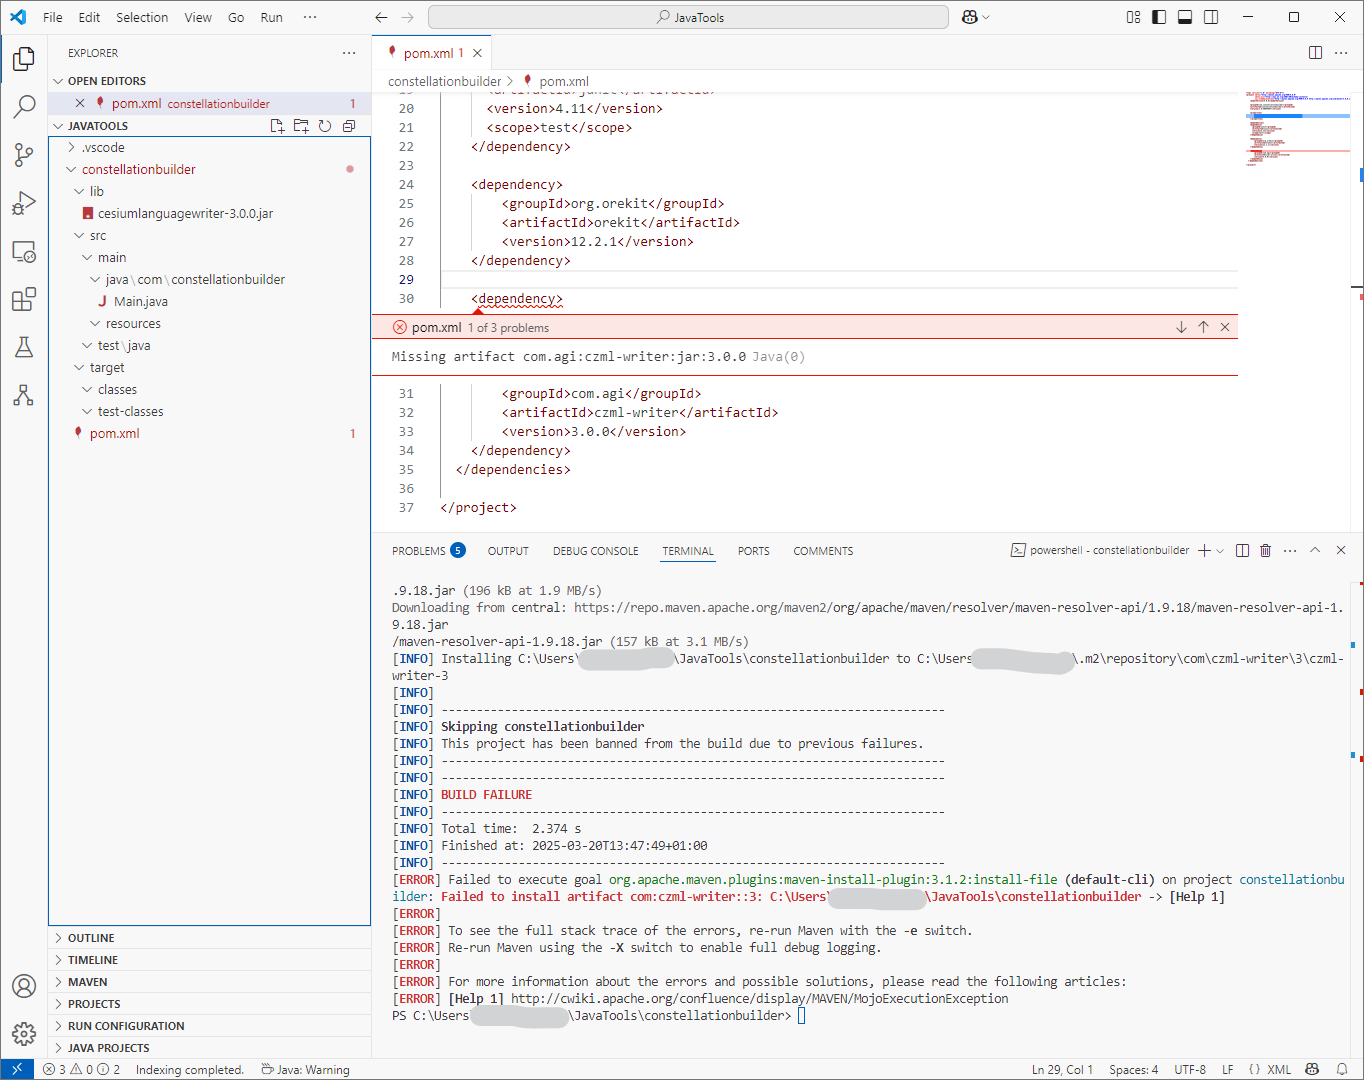Viewport: 1364px width, 1080px height.
Task: Close the pom.xml editor tab
Action: pyautogui.click(x=477, y=53)
